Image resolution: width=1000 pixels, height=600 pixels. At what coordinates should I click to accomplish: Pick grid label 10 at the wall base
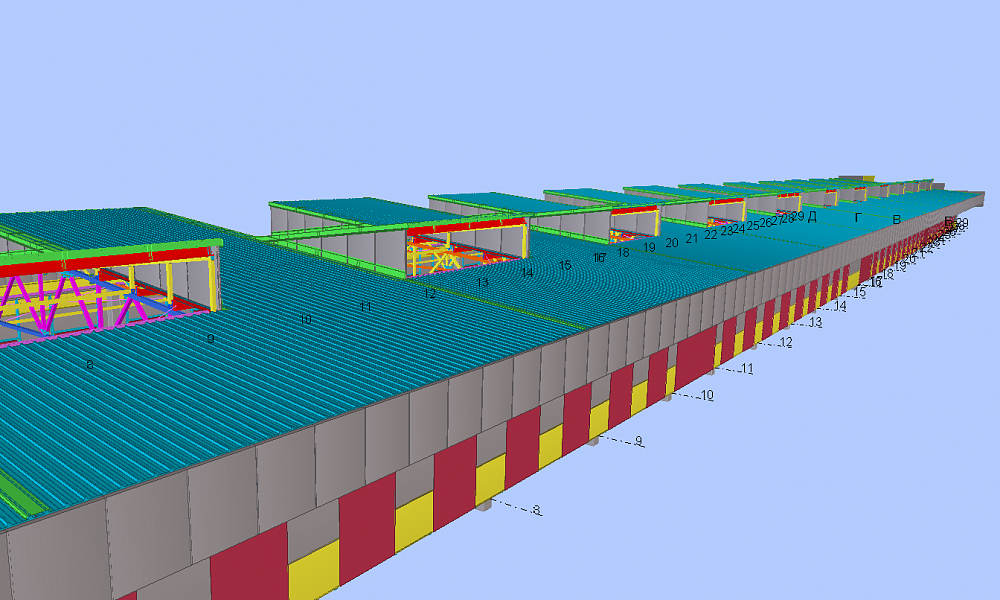707,396
